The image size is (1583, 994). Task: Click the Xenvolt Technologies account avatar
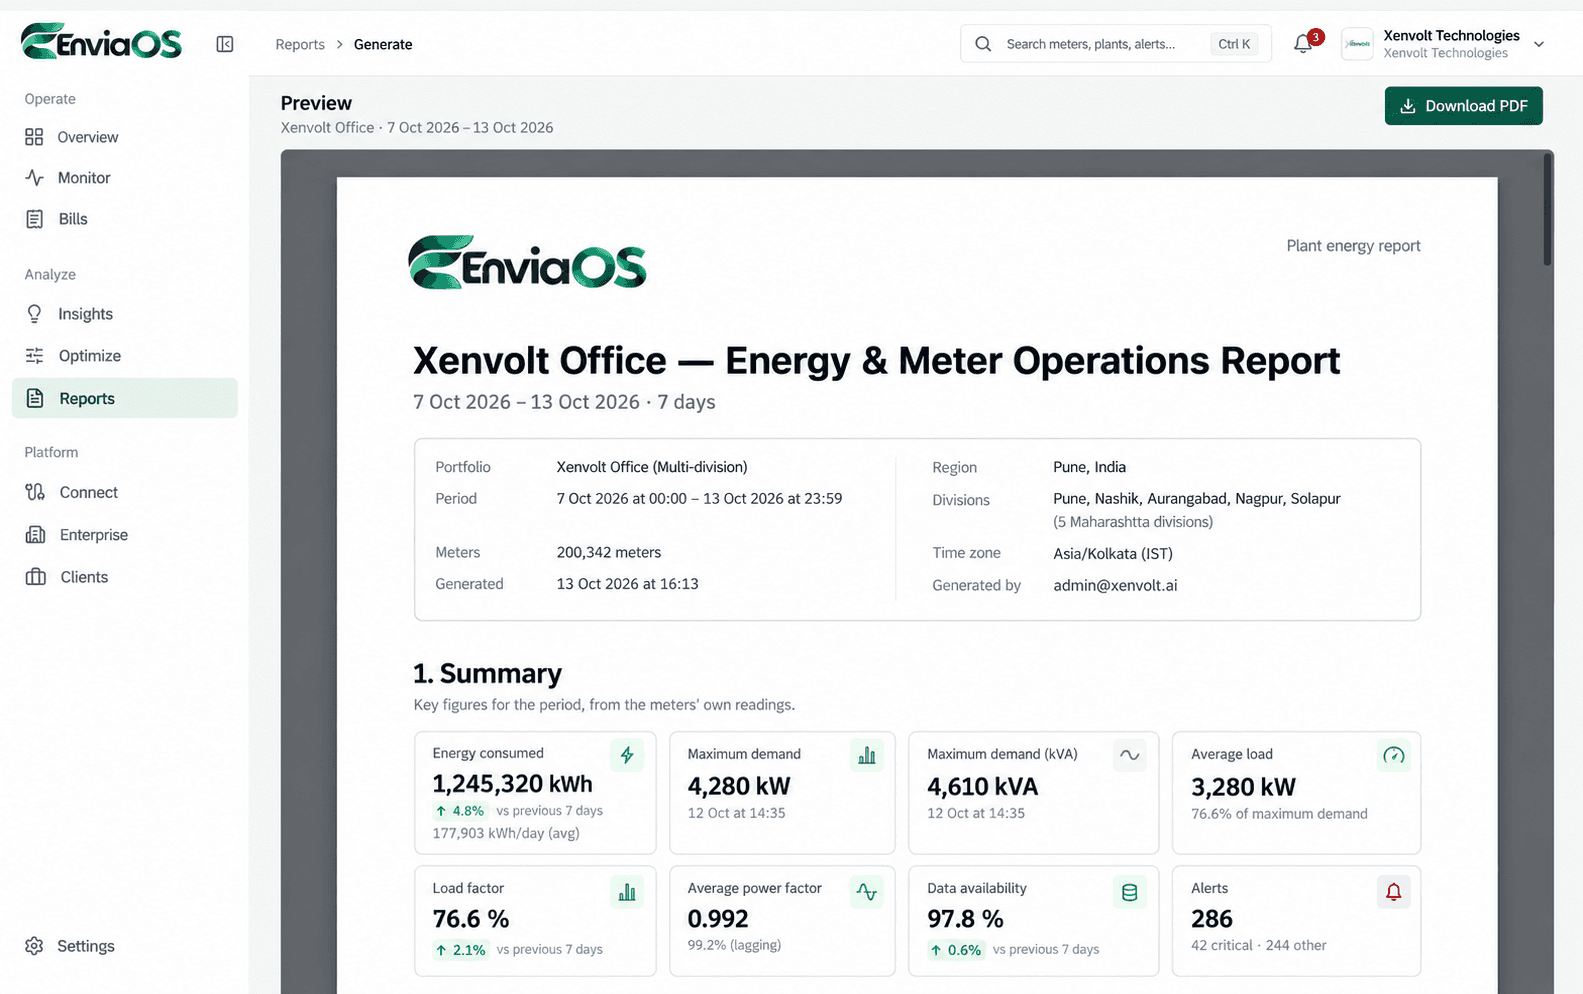(x=1357, y=44)
